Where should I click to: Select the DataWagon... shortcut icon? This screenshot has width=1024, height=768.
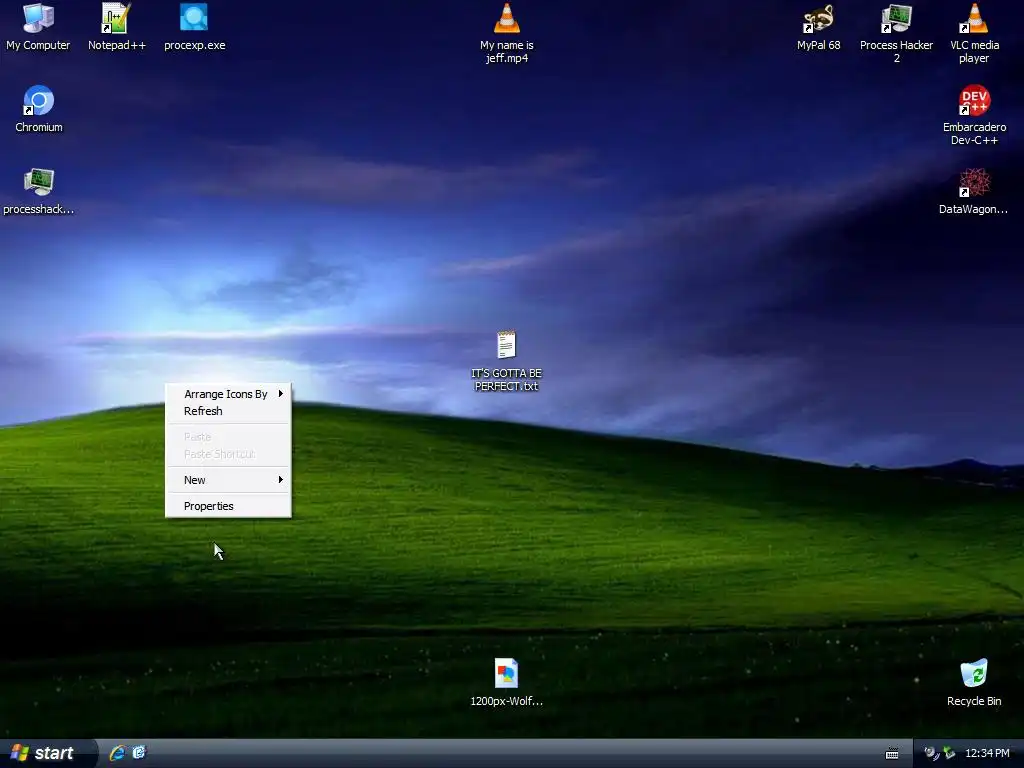[974, 191]
